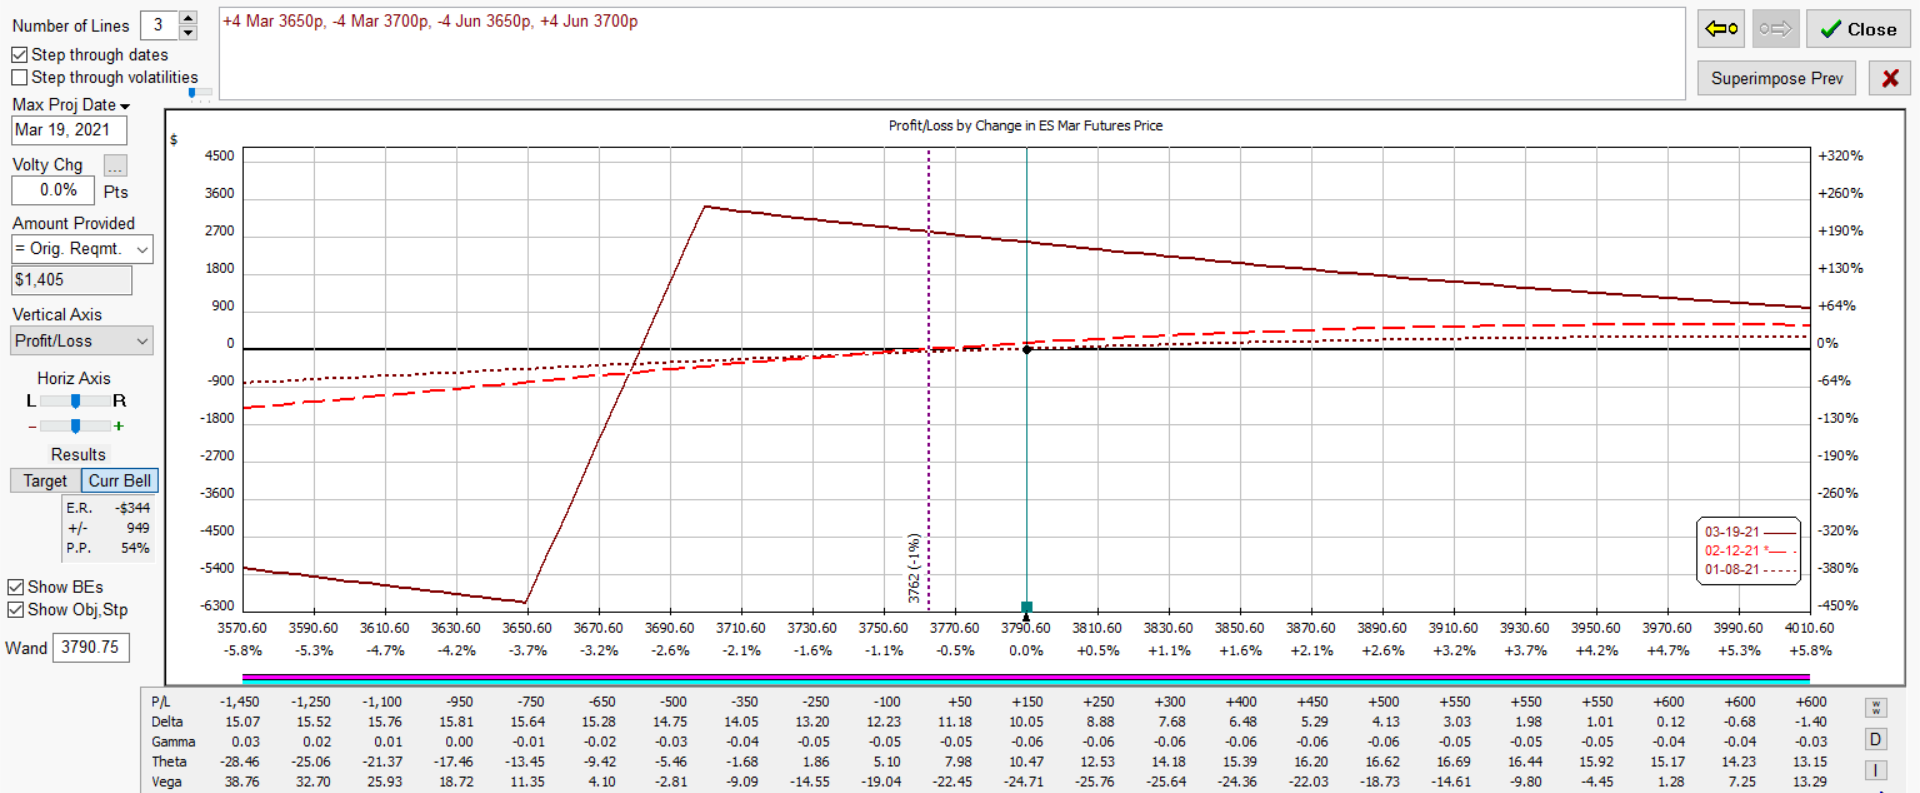Click the chart title Profit/Loss by Change text
The image size is (1920, 793).
(1026, 126)
